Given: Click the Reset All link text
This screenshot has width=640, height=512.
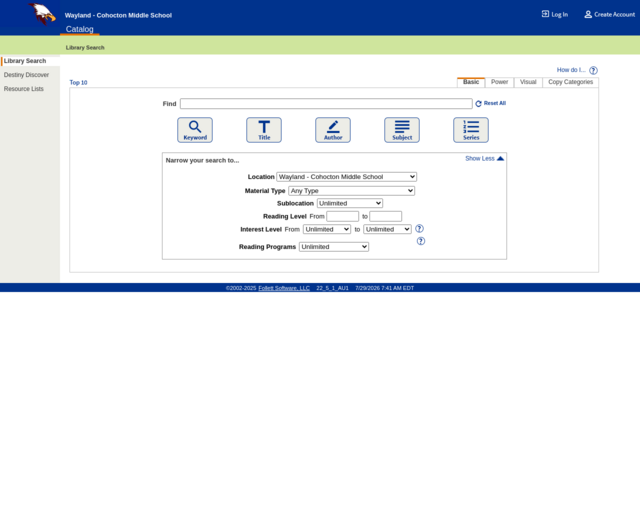Looking at the screenshot, I should (x=495, y=103).
